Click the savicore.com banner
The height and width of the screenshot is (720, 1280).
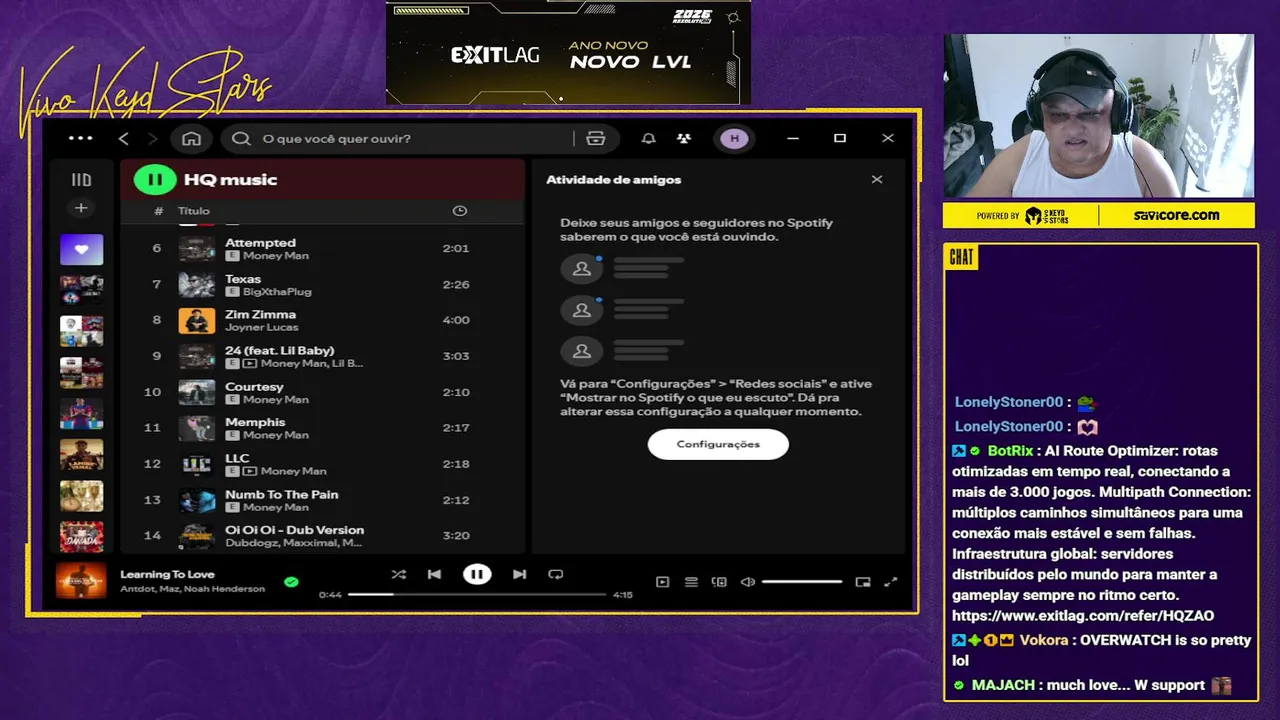pos(1176,215)
